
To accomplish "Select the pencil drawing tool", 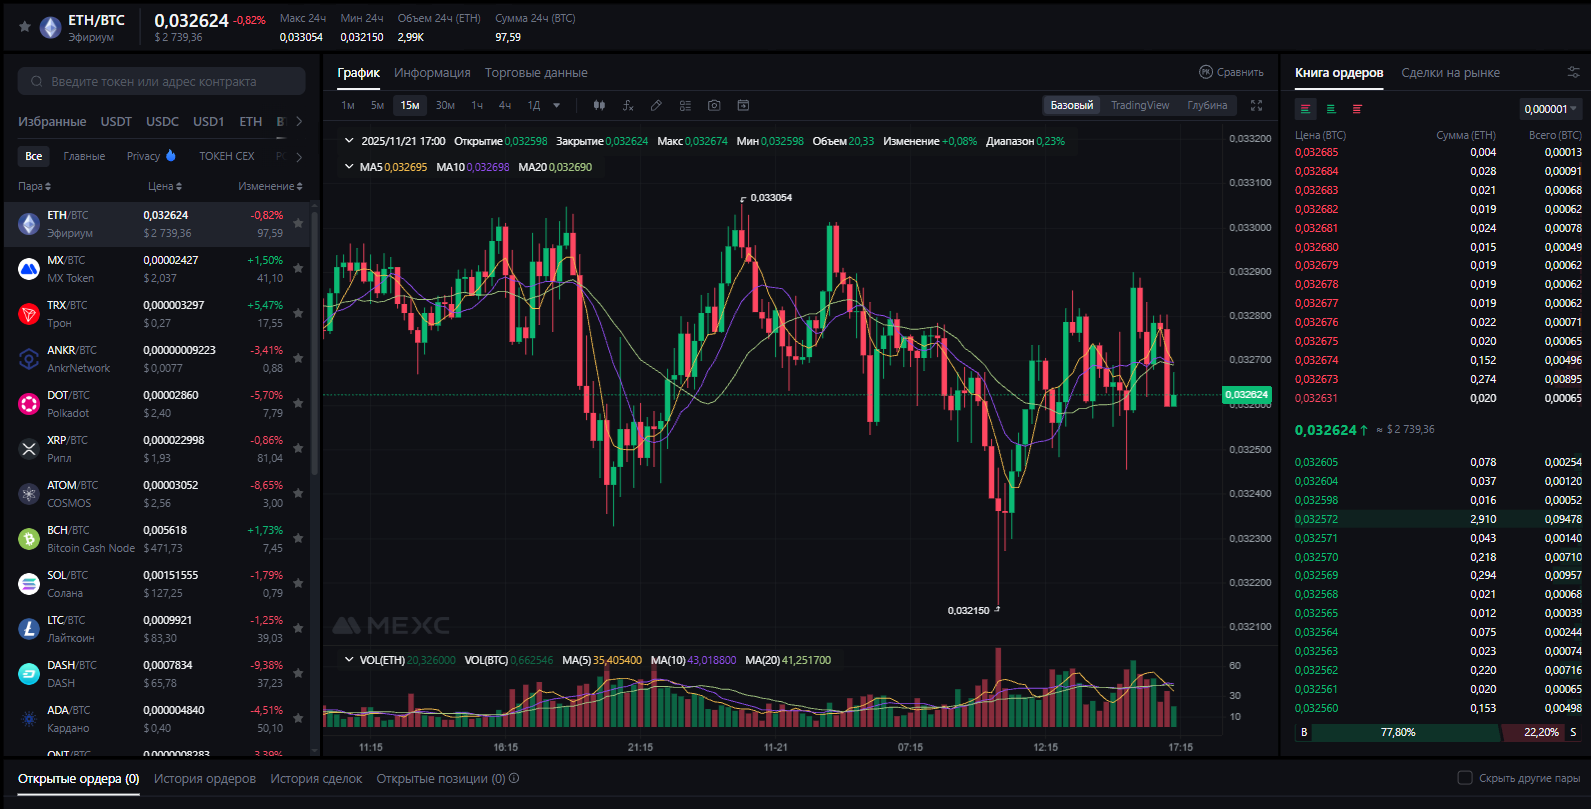I will pos(656,105).
